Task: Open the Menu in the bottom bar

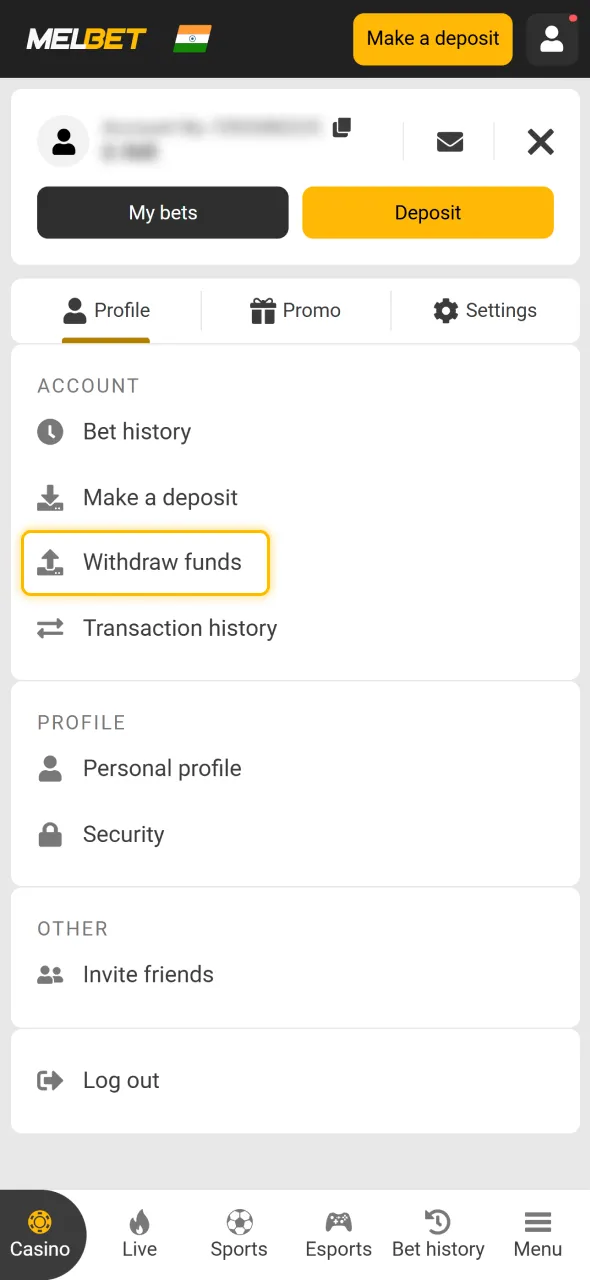Action: point(537,1233)
